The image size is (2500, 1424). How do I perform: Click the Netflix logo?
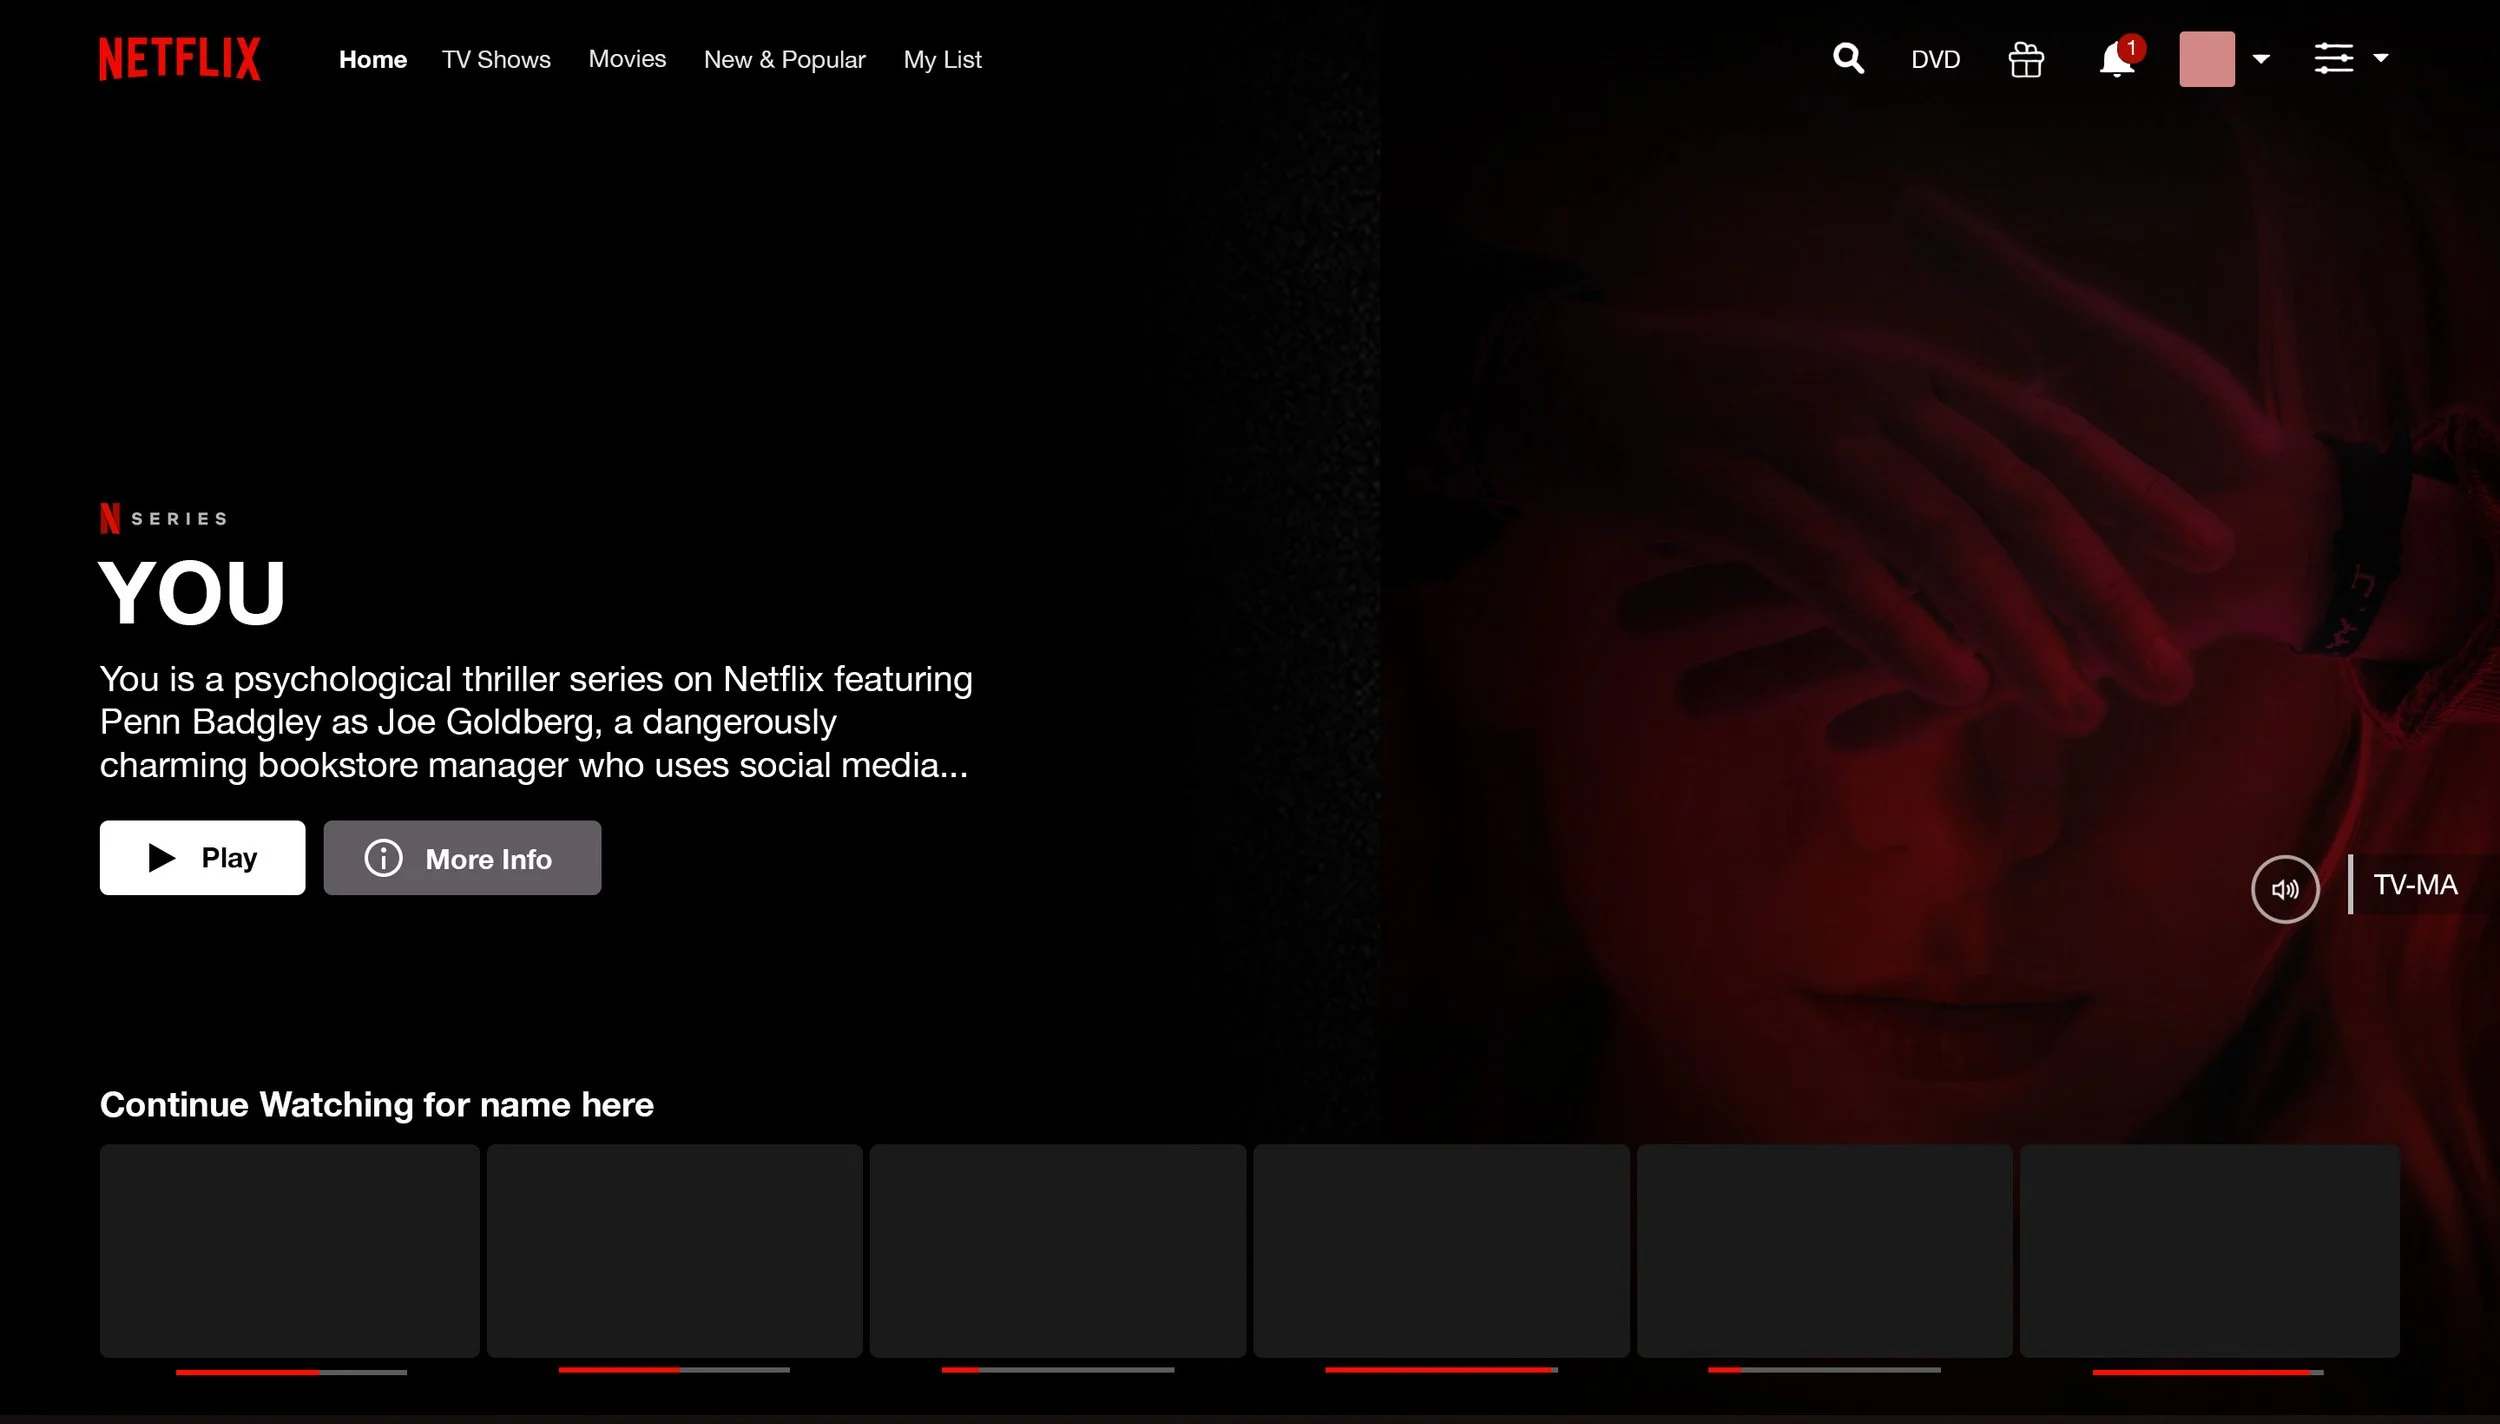[x=180, y=58]
